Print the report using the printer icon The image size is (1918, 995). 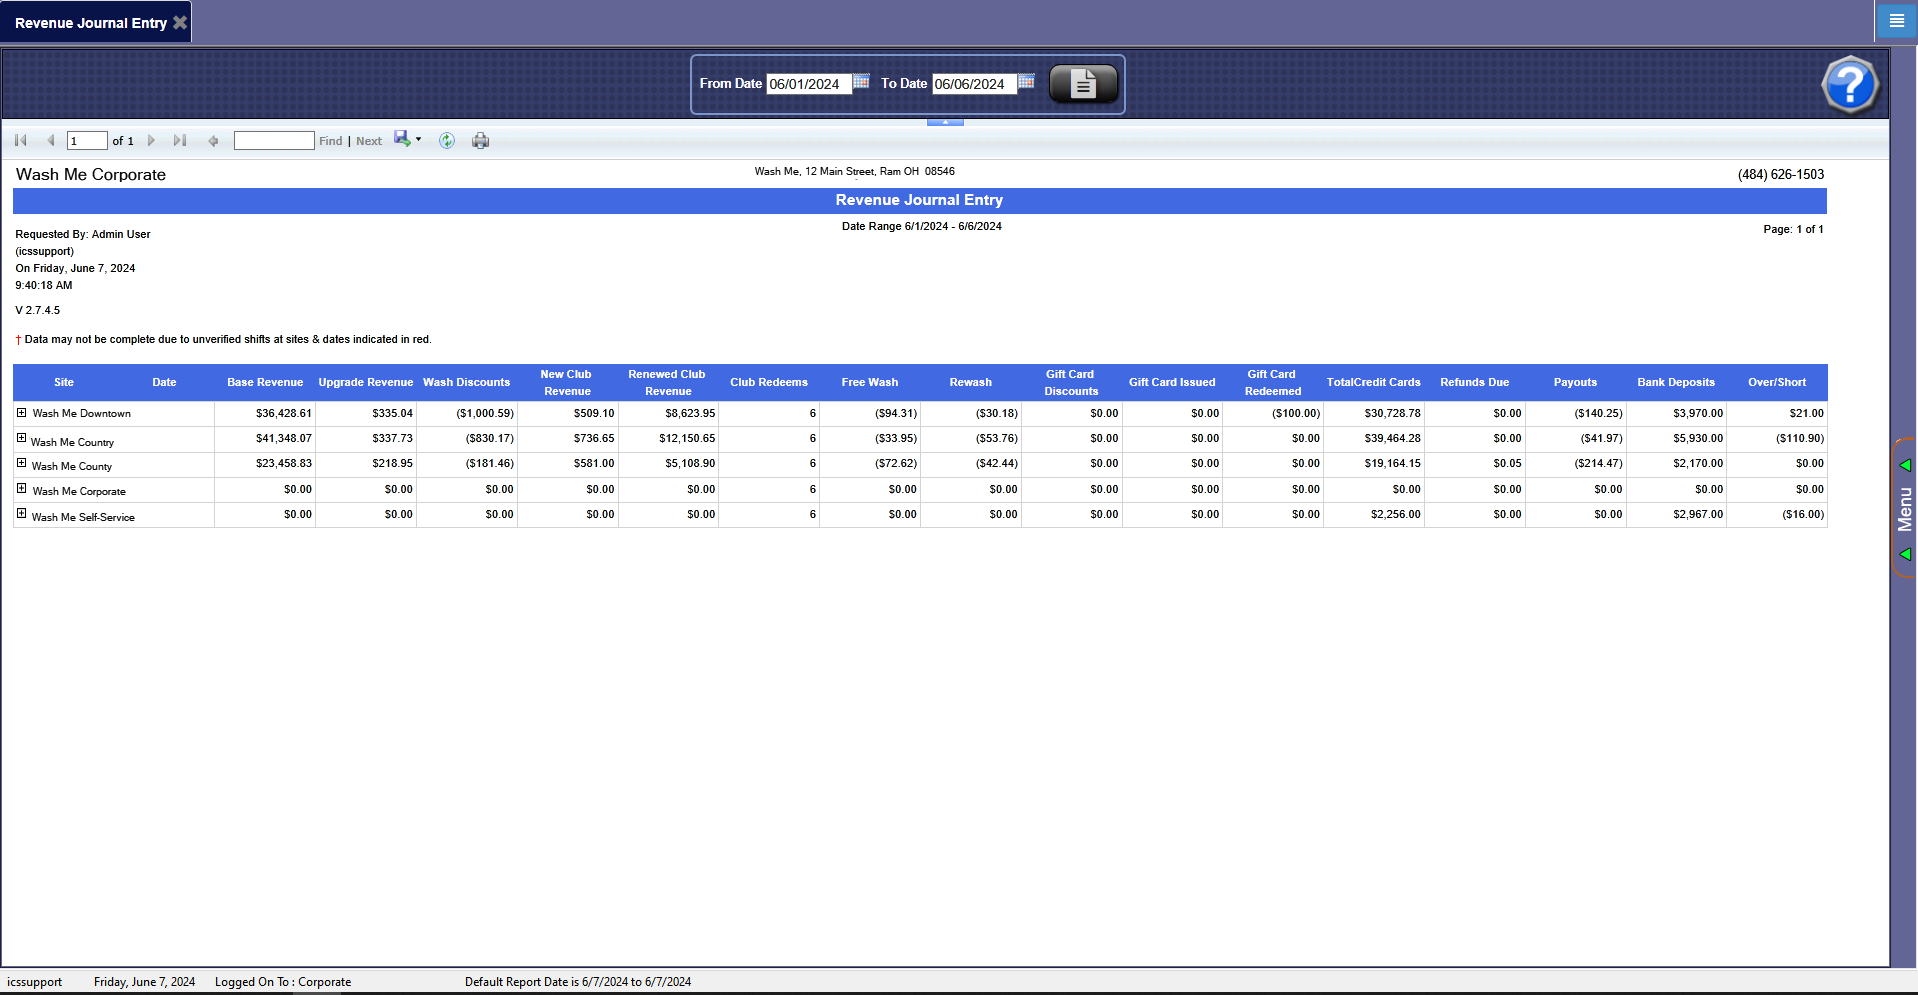[x=481, y=141]
